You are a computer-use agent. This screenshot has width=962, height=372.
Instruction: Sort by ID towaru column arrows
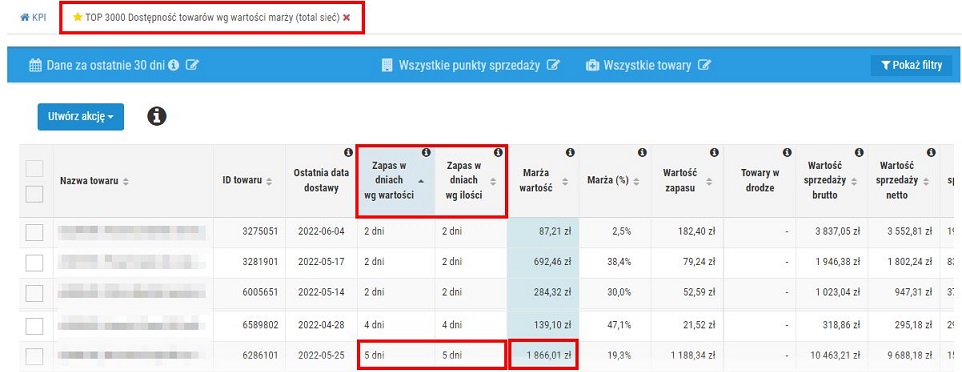(x=269, y=181)
